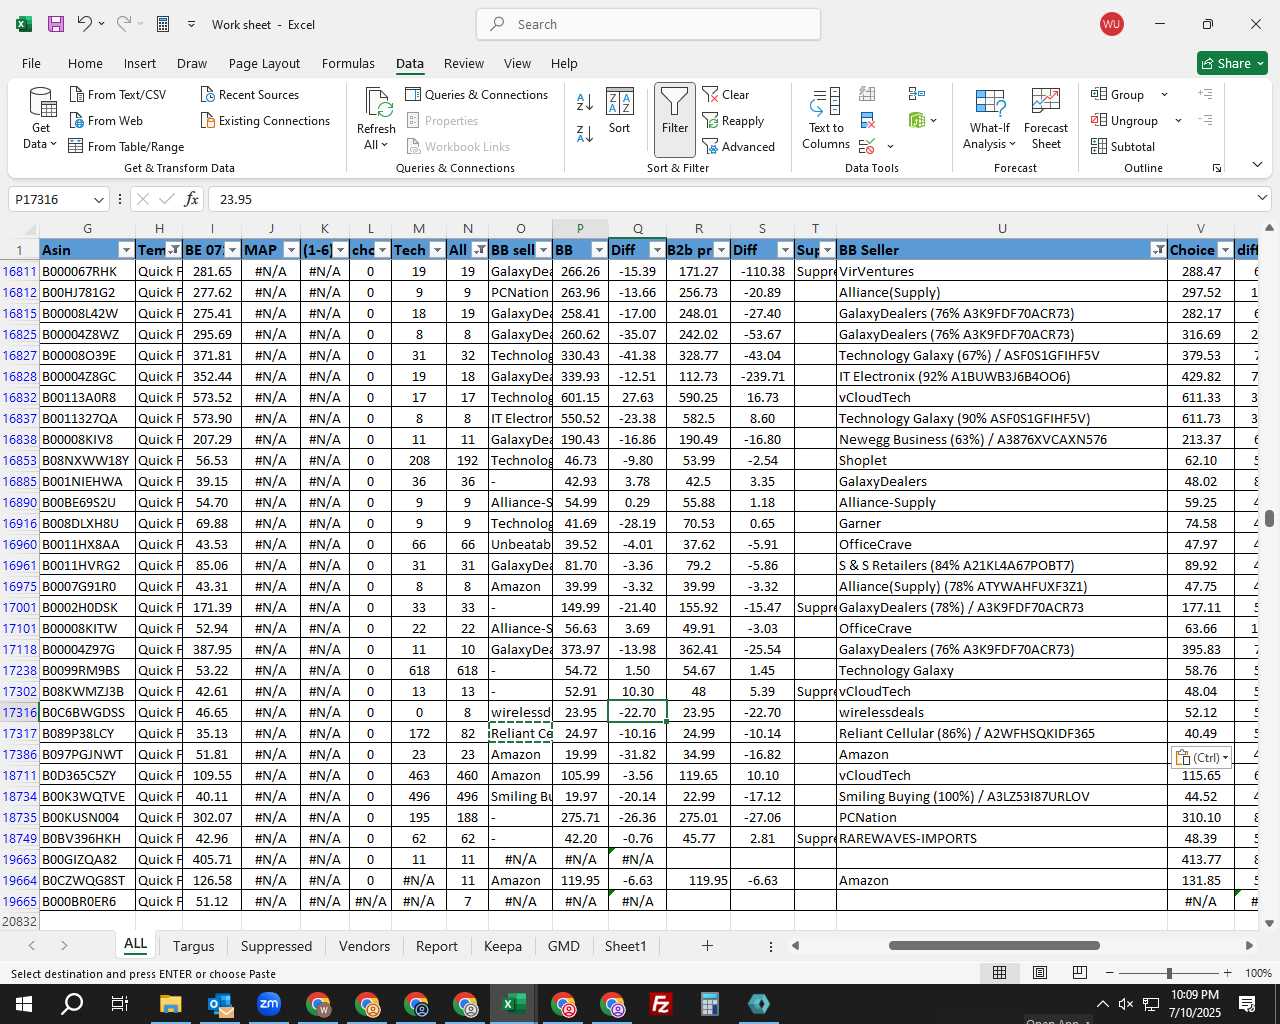Toggle the Filter button in ribbon

[675, 119]
